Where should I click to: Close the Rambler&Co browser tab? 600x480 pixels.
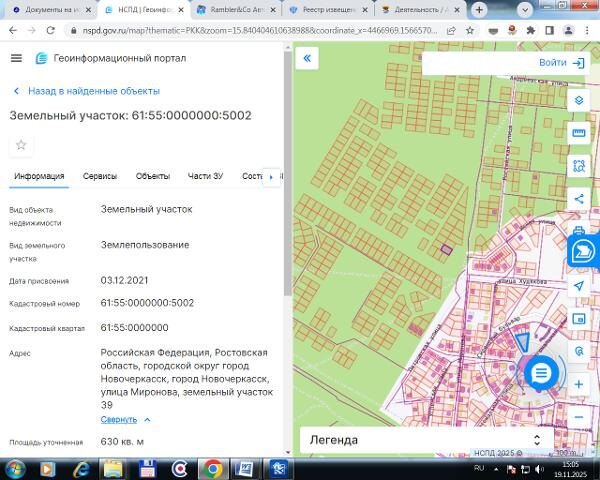(273, 10)
